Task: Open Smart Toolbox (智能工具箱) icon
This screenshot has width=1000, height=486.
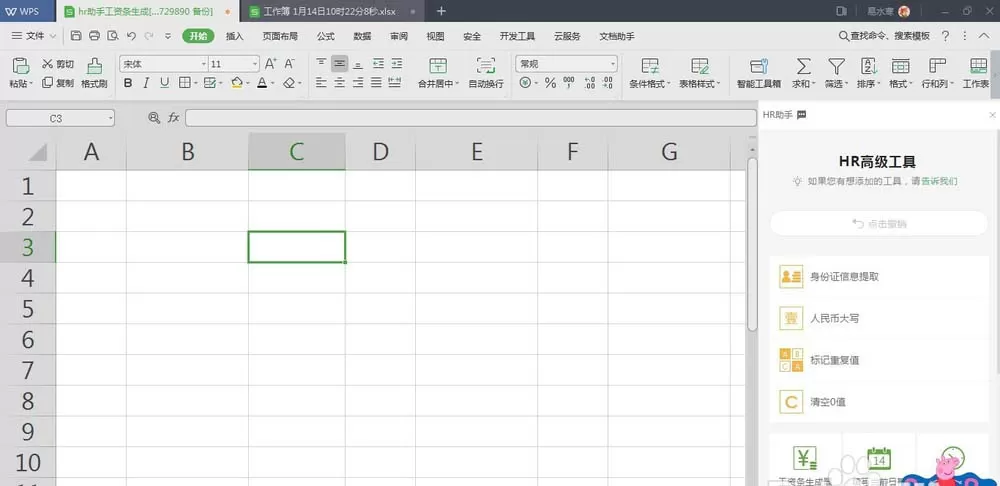Action: point(760,66)
